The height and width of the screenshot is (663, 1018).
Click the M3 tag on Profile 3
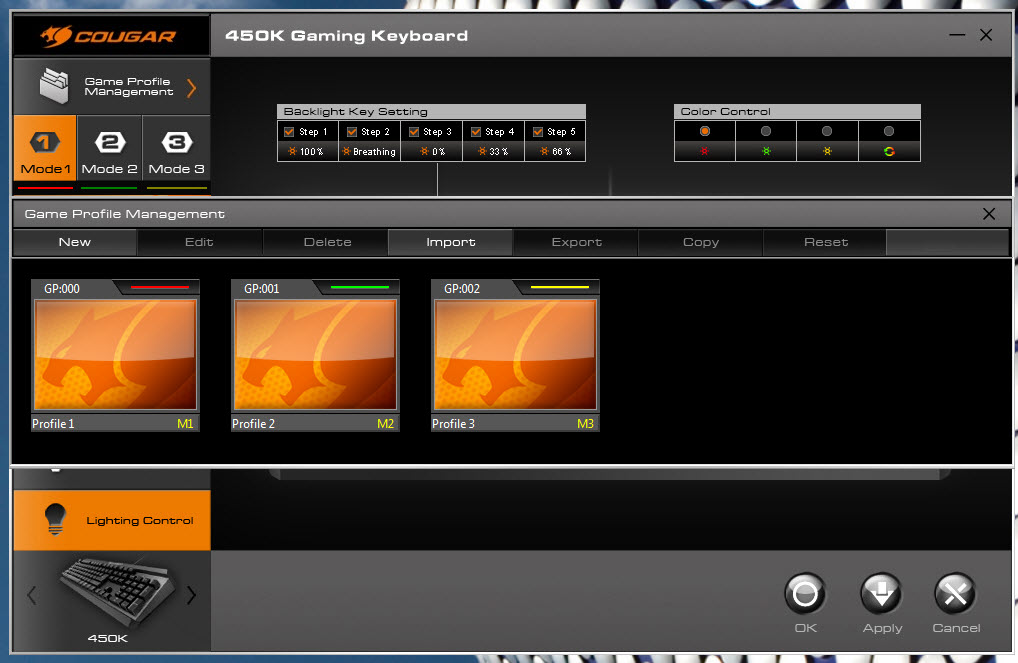tap(585, 424)
